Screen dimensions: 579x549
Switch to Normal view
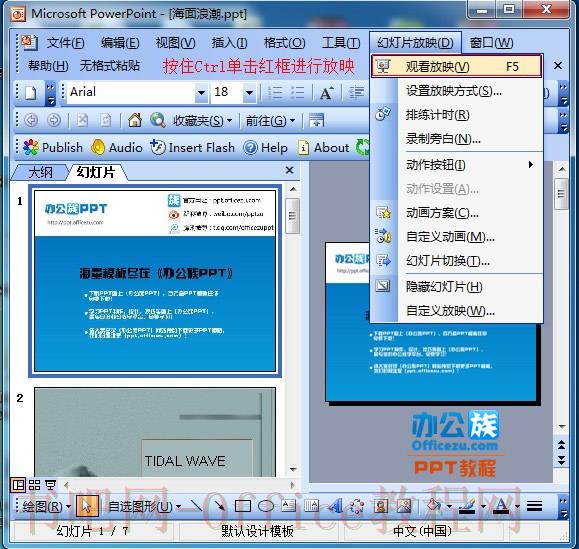coord(18,484)
